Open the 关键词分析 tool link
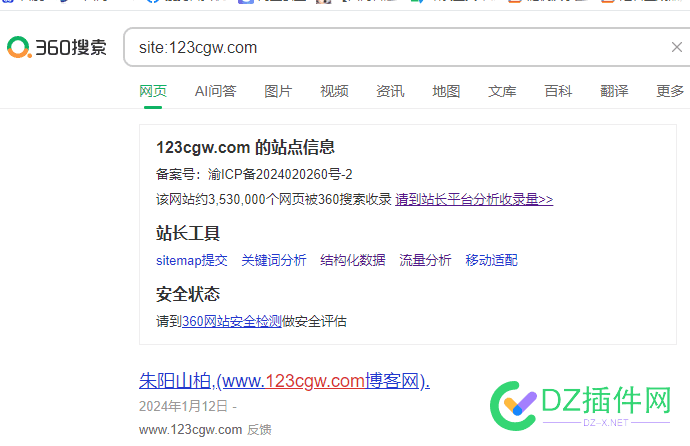 click(274, 260)
